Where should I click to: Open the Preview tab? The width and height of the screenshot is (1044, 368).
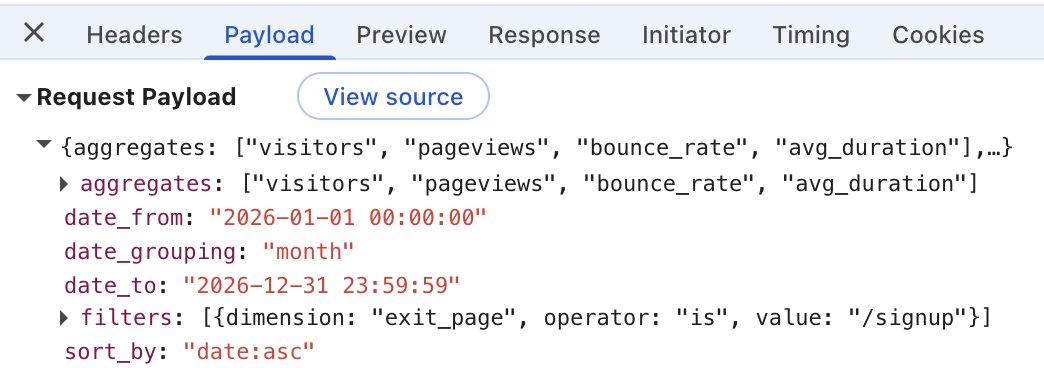coord(401,35)
